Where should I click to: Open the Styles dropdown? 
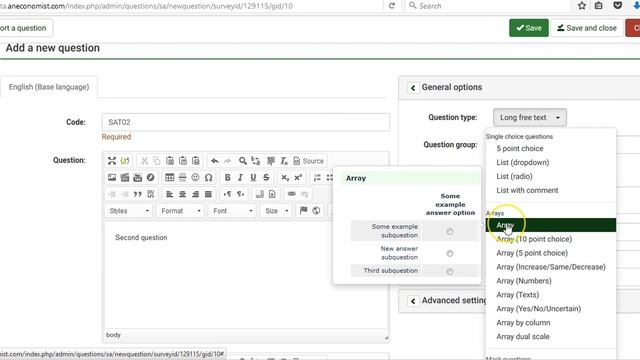coord(129,211)
